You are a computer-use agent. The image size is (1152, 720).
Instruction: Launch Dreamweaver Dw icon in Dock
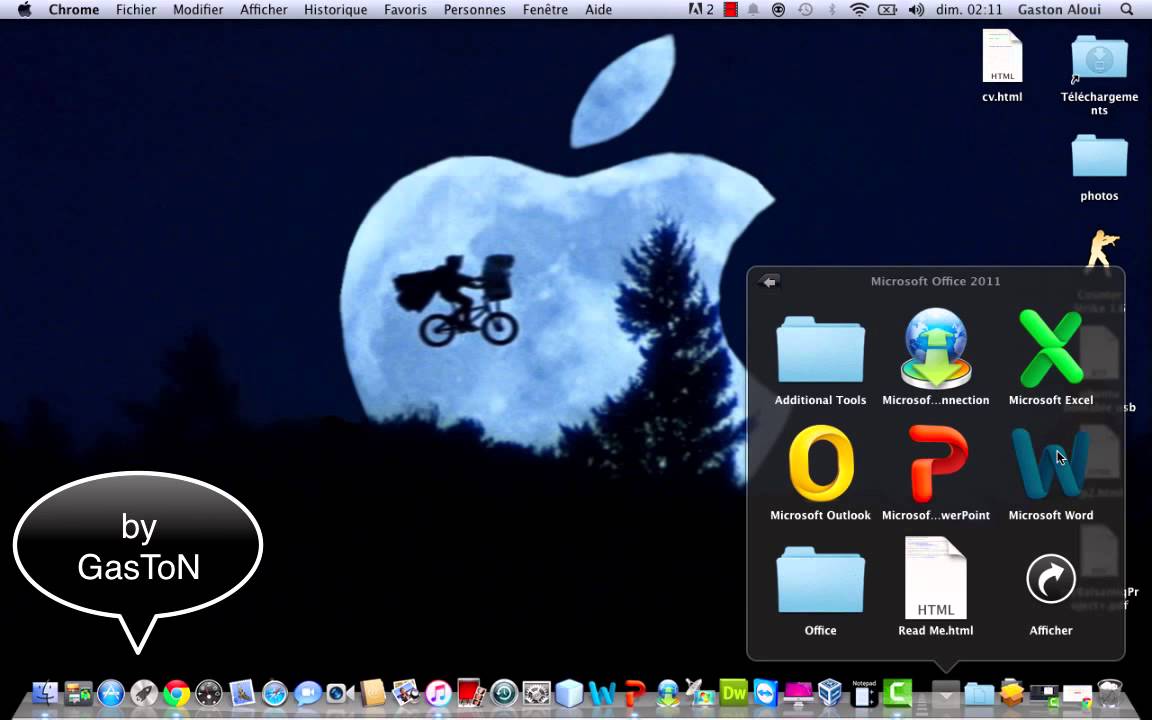(733, 693)
